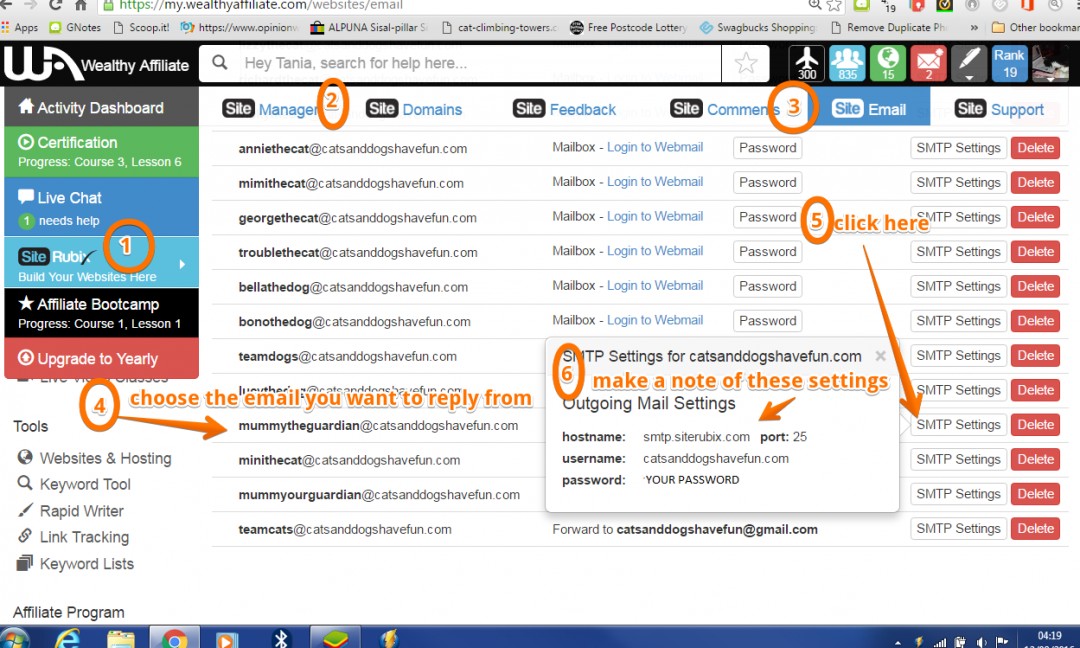Close the SMTP Settings popup

pyautogui.click(x=880, y=356)
